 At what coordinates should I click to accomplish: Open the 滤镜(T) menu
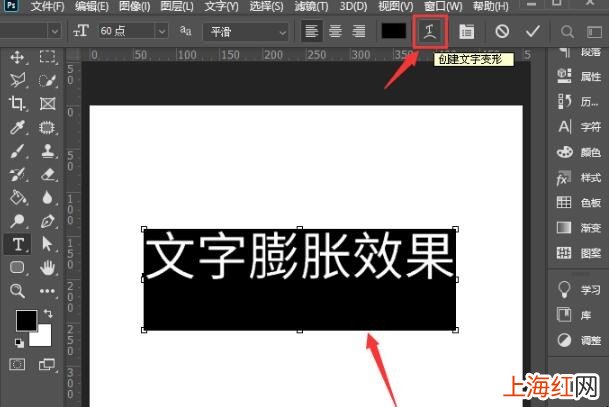(x=311, y=7)
